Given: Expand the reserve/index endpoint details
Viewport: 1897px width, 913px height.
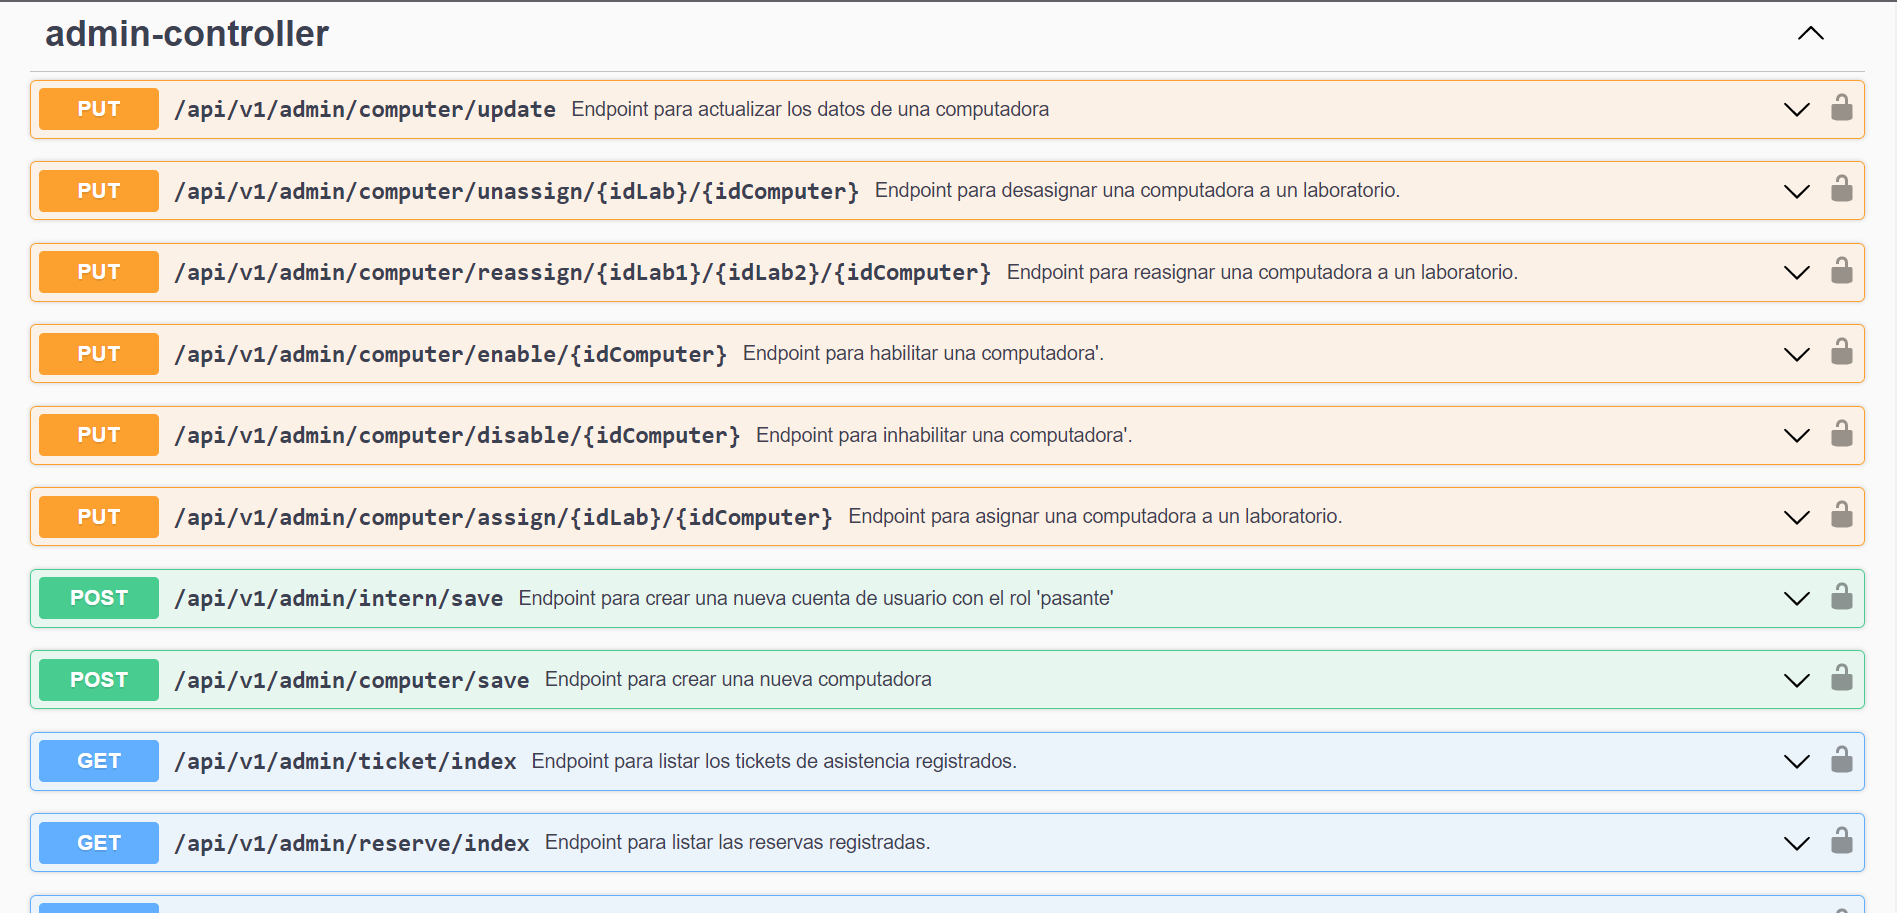Looking at the screenshot, I should tap(1796, 842).
